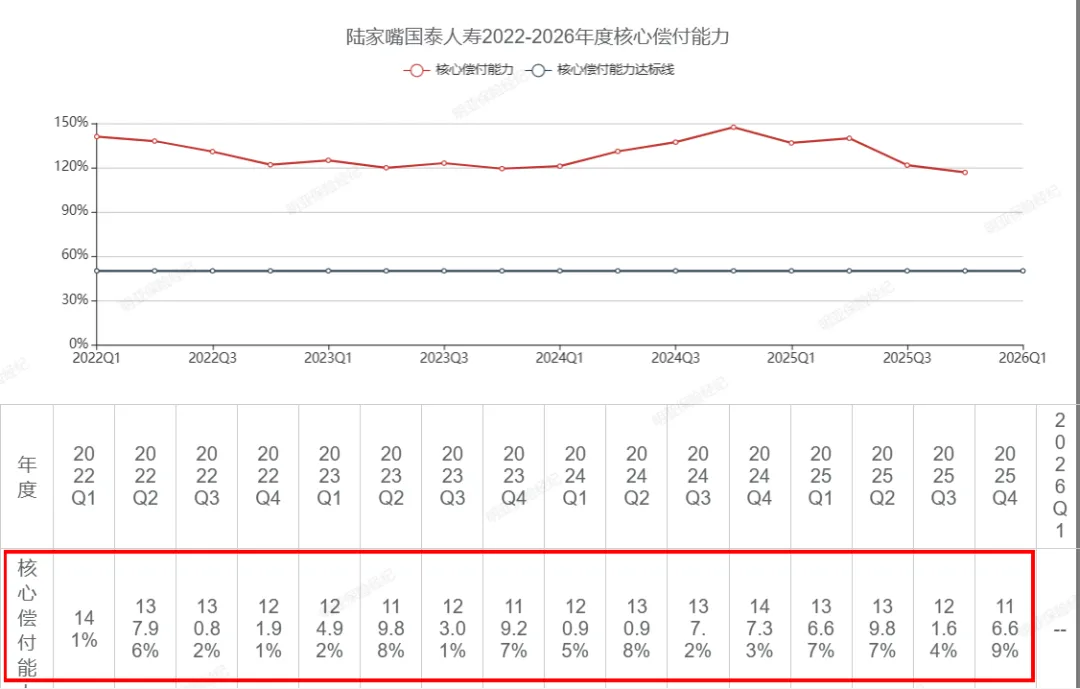
Task: Click the 150% y-axis tick label
Action: tap(70, 123)
